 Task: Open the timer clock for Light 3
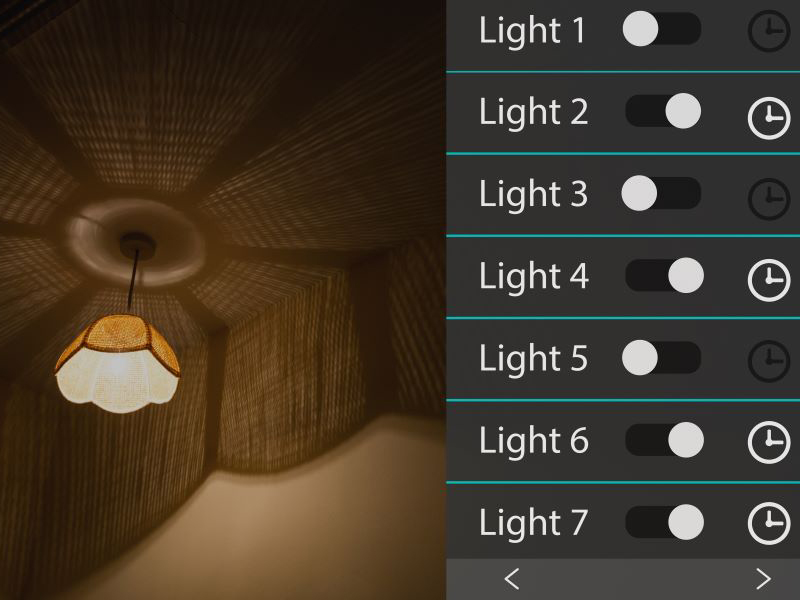tap(769, 199)
